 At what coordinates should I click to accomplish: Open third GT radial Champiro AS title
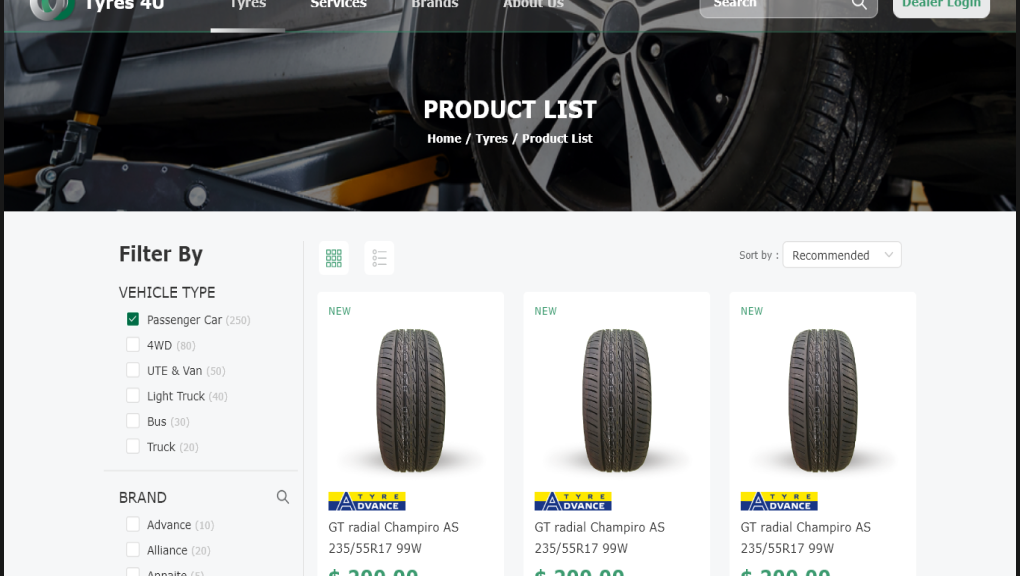pyautogui.click(x=805, y=538)
